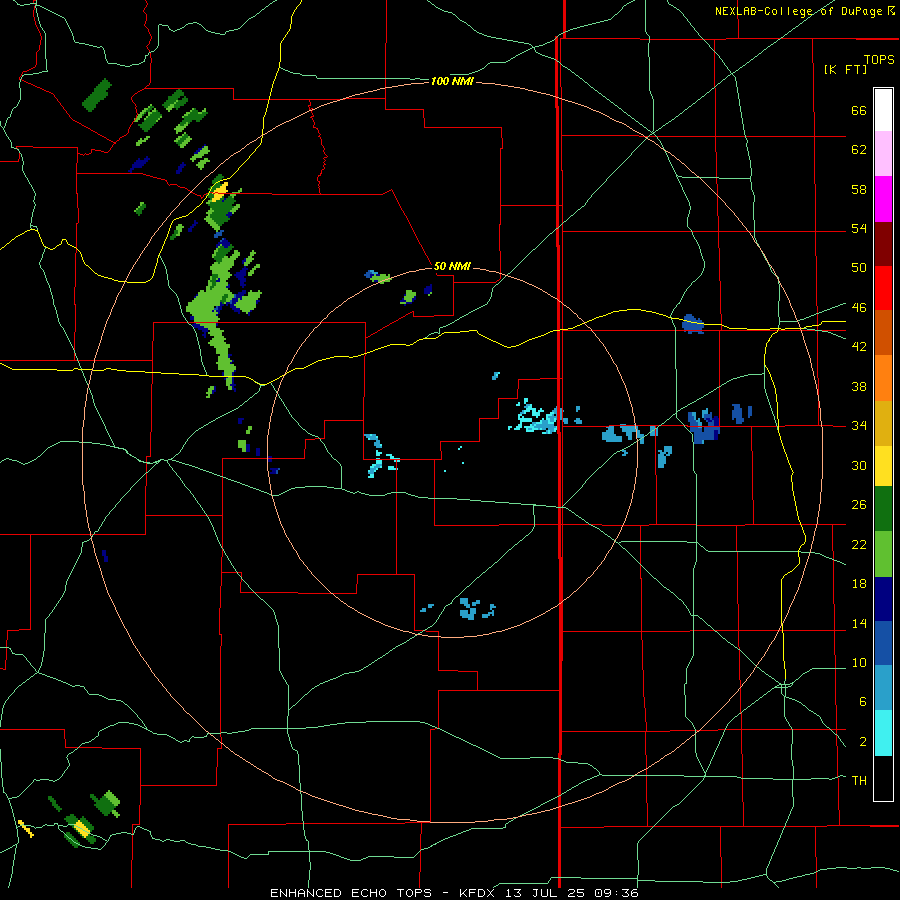Image resolution: width=900 pixels, height=900 pixels.
Task: Click the '30' legend value
Action: (859, 465)
